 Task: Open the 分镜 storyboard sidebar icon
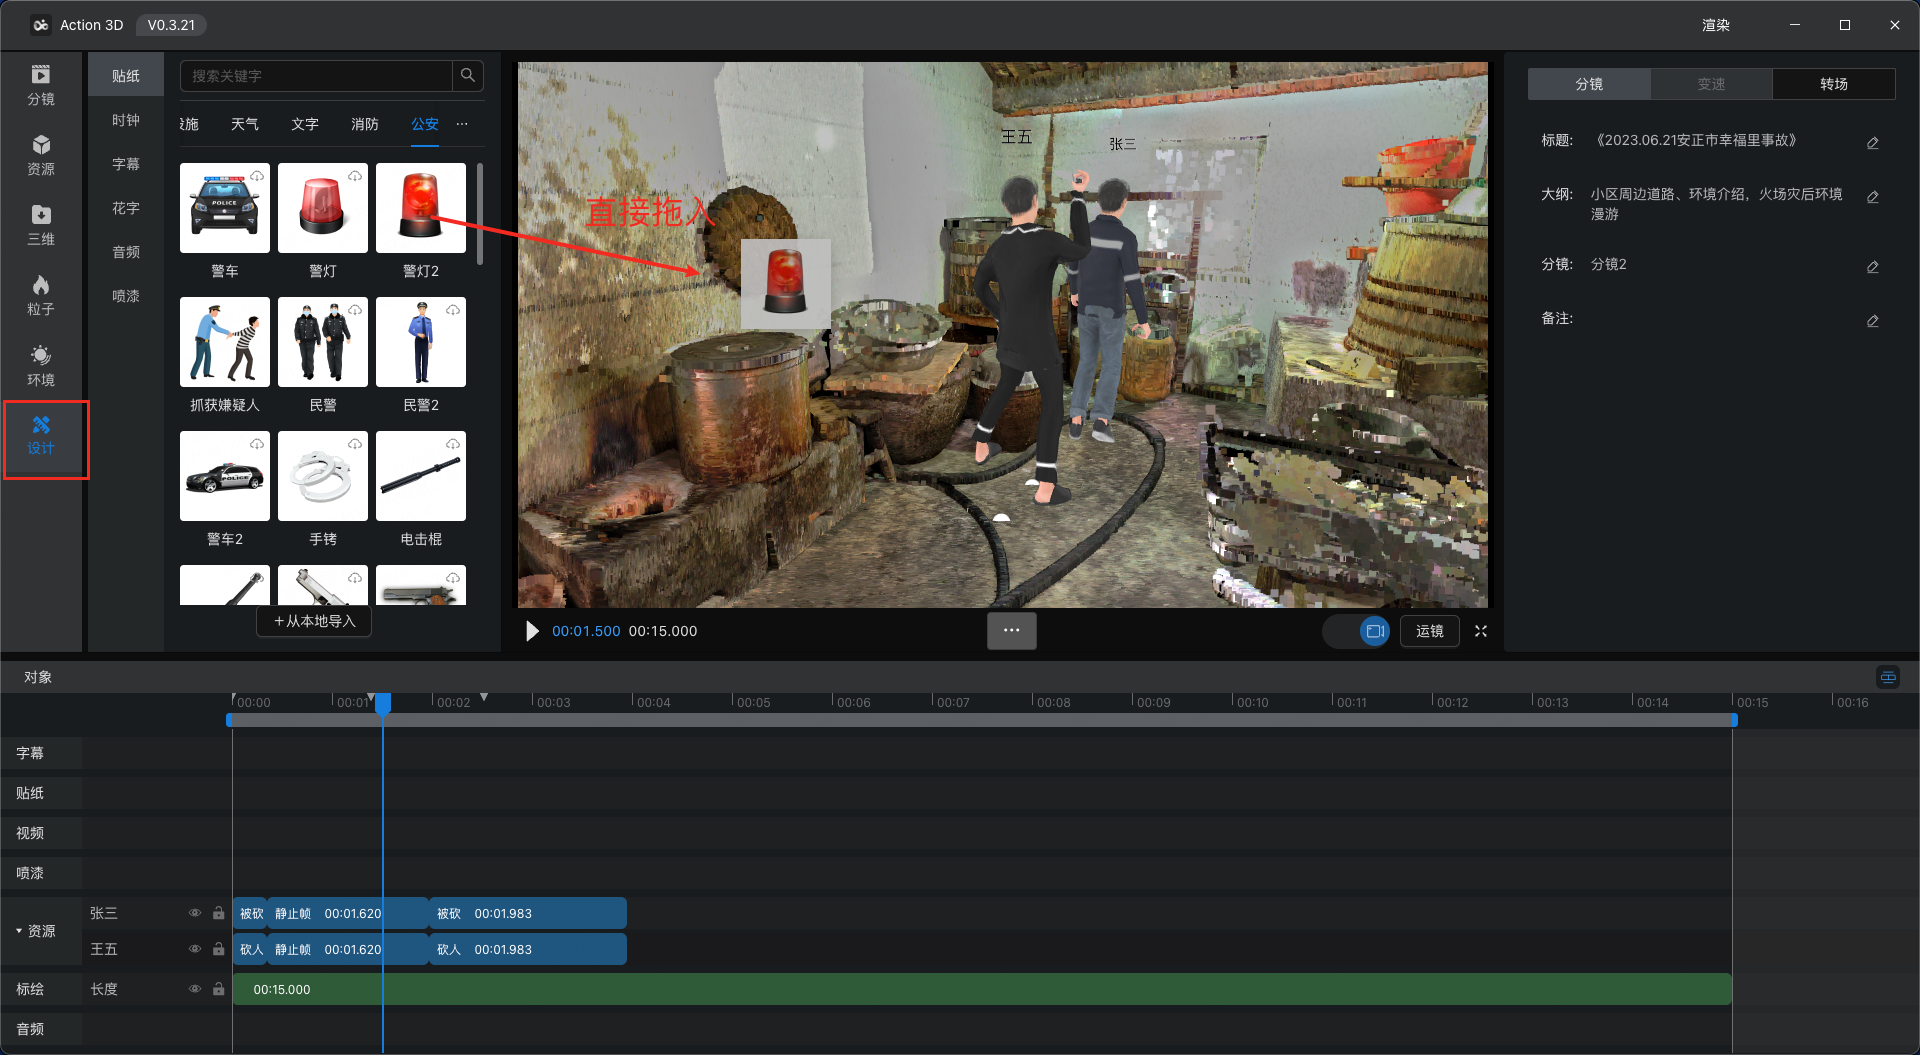click(x=41, y=85)
